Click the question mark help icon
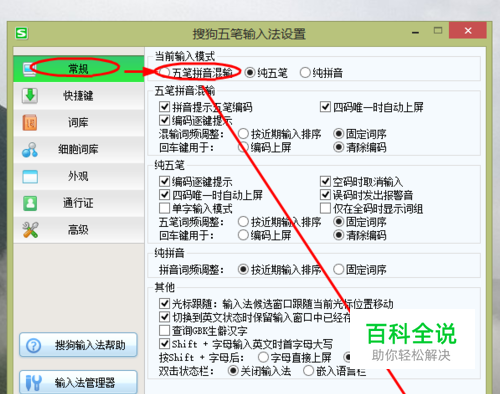Viewport: 500px width, 394px height. [33, 346]
